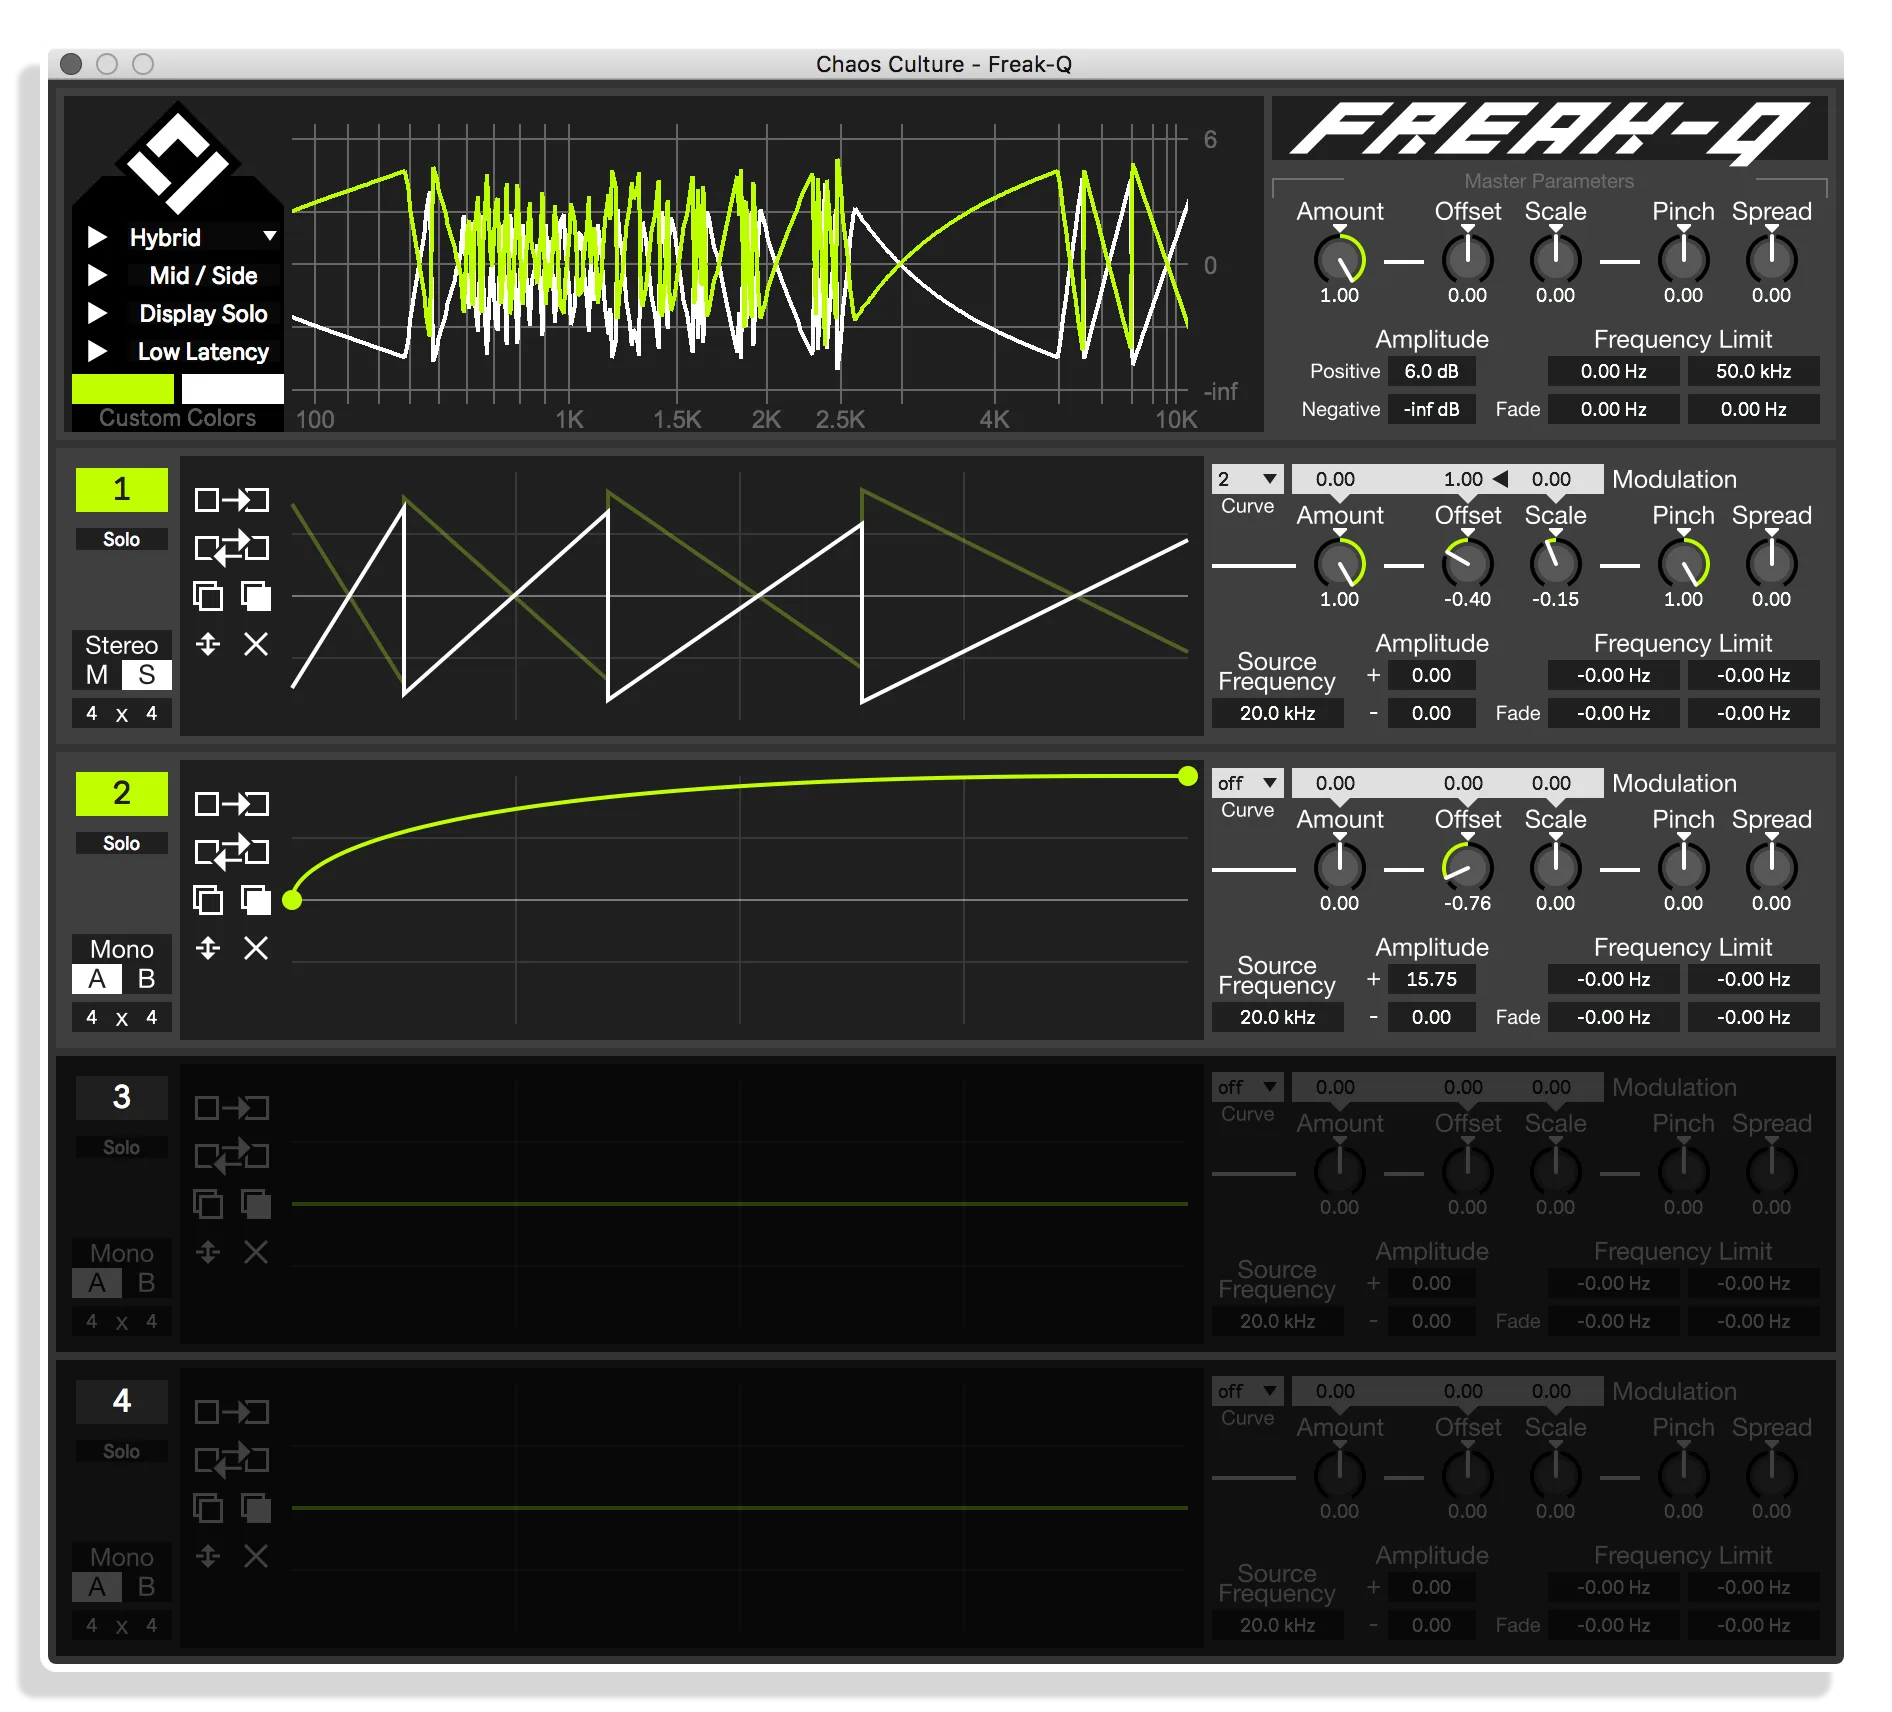Click the Mono mode label on band 2
Image resolution: width=1892 pixels, height=1712 pixels.
coord(122,949)
